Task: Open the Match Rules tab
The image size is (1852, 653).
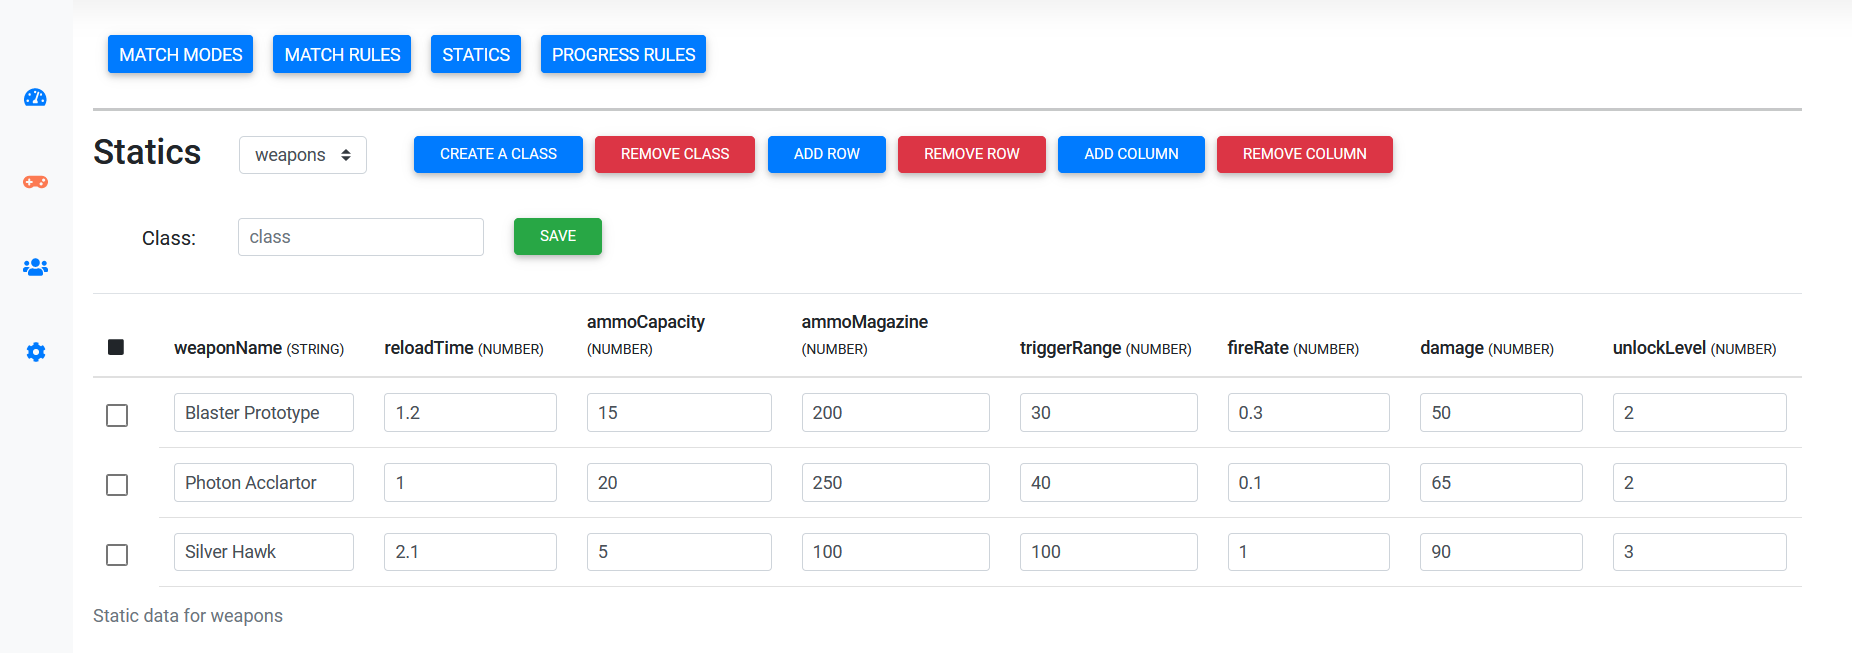Action: point(342,55)
